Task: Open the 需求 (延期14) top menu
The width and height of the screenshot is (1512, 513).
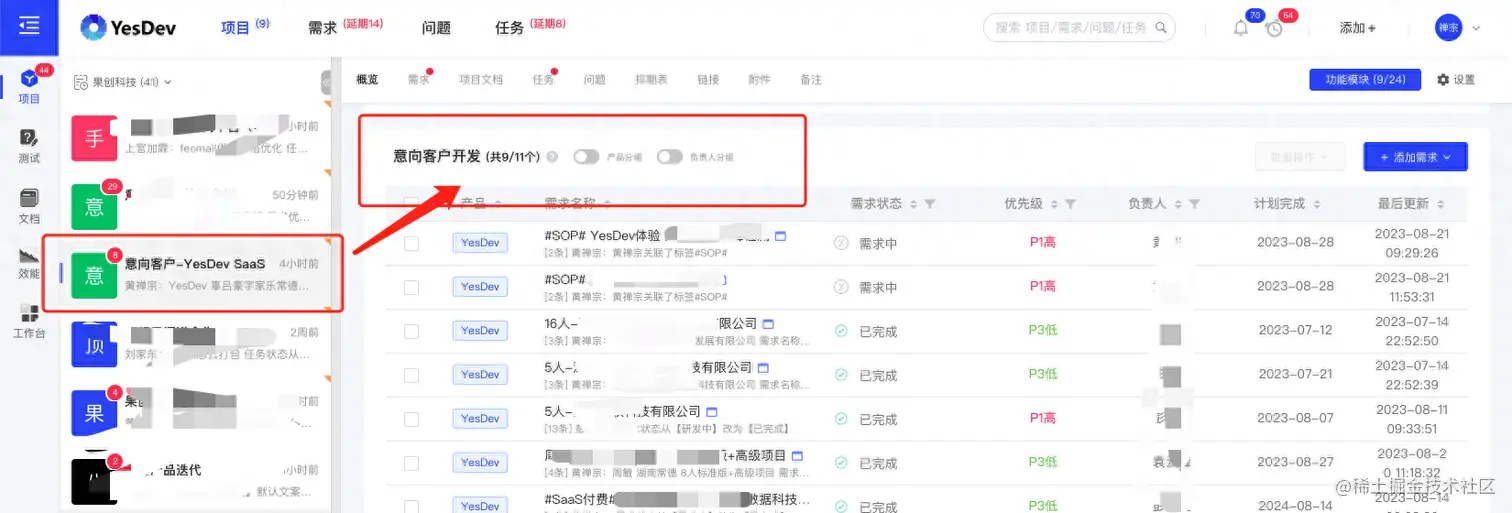Action: tap(345, 27)
